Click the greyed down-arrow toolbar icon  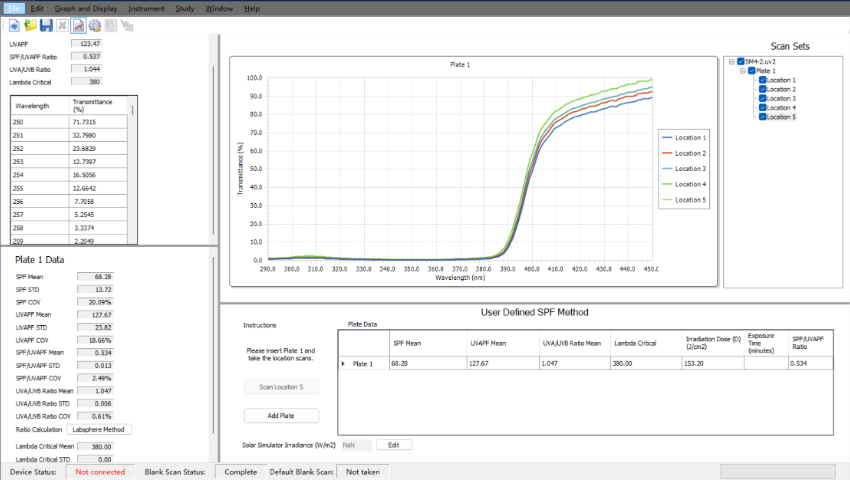[127, 25]
